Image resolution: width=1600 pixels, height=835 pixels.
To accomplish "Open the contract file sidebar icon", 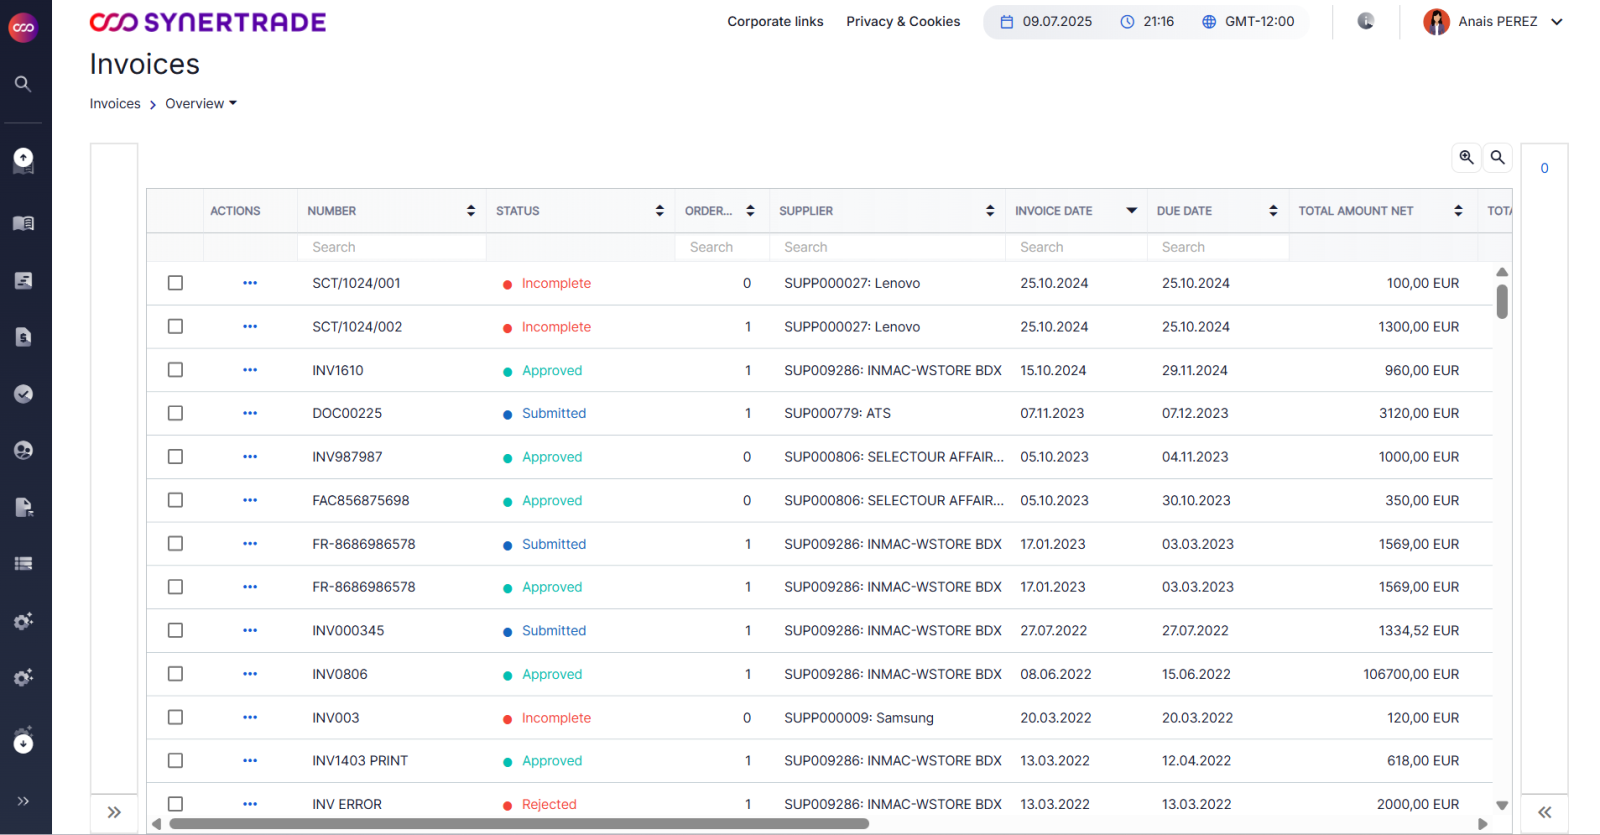I will pos(23,507).
